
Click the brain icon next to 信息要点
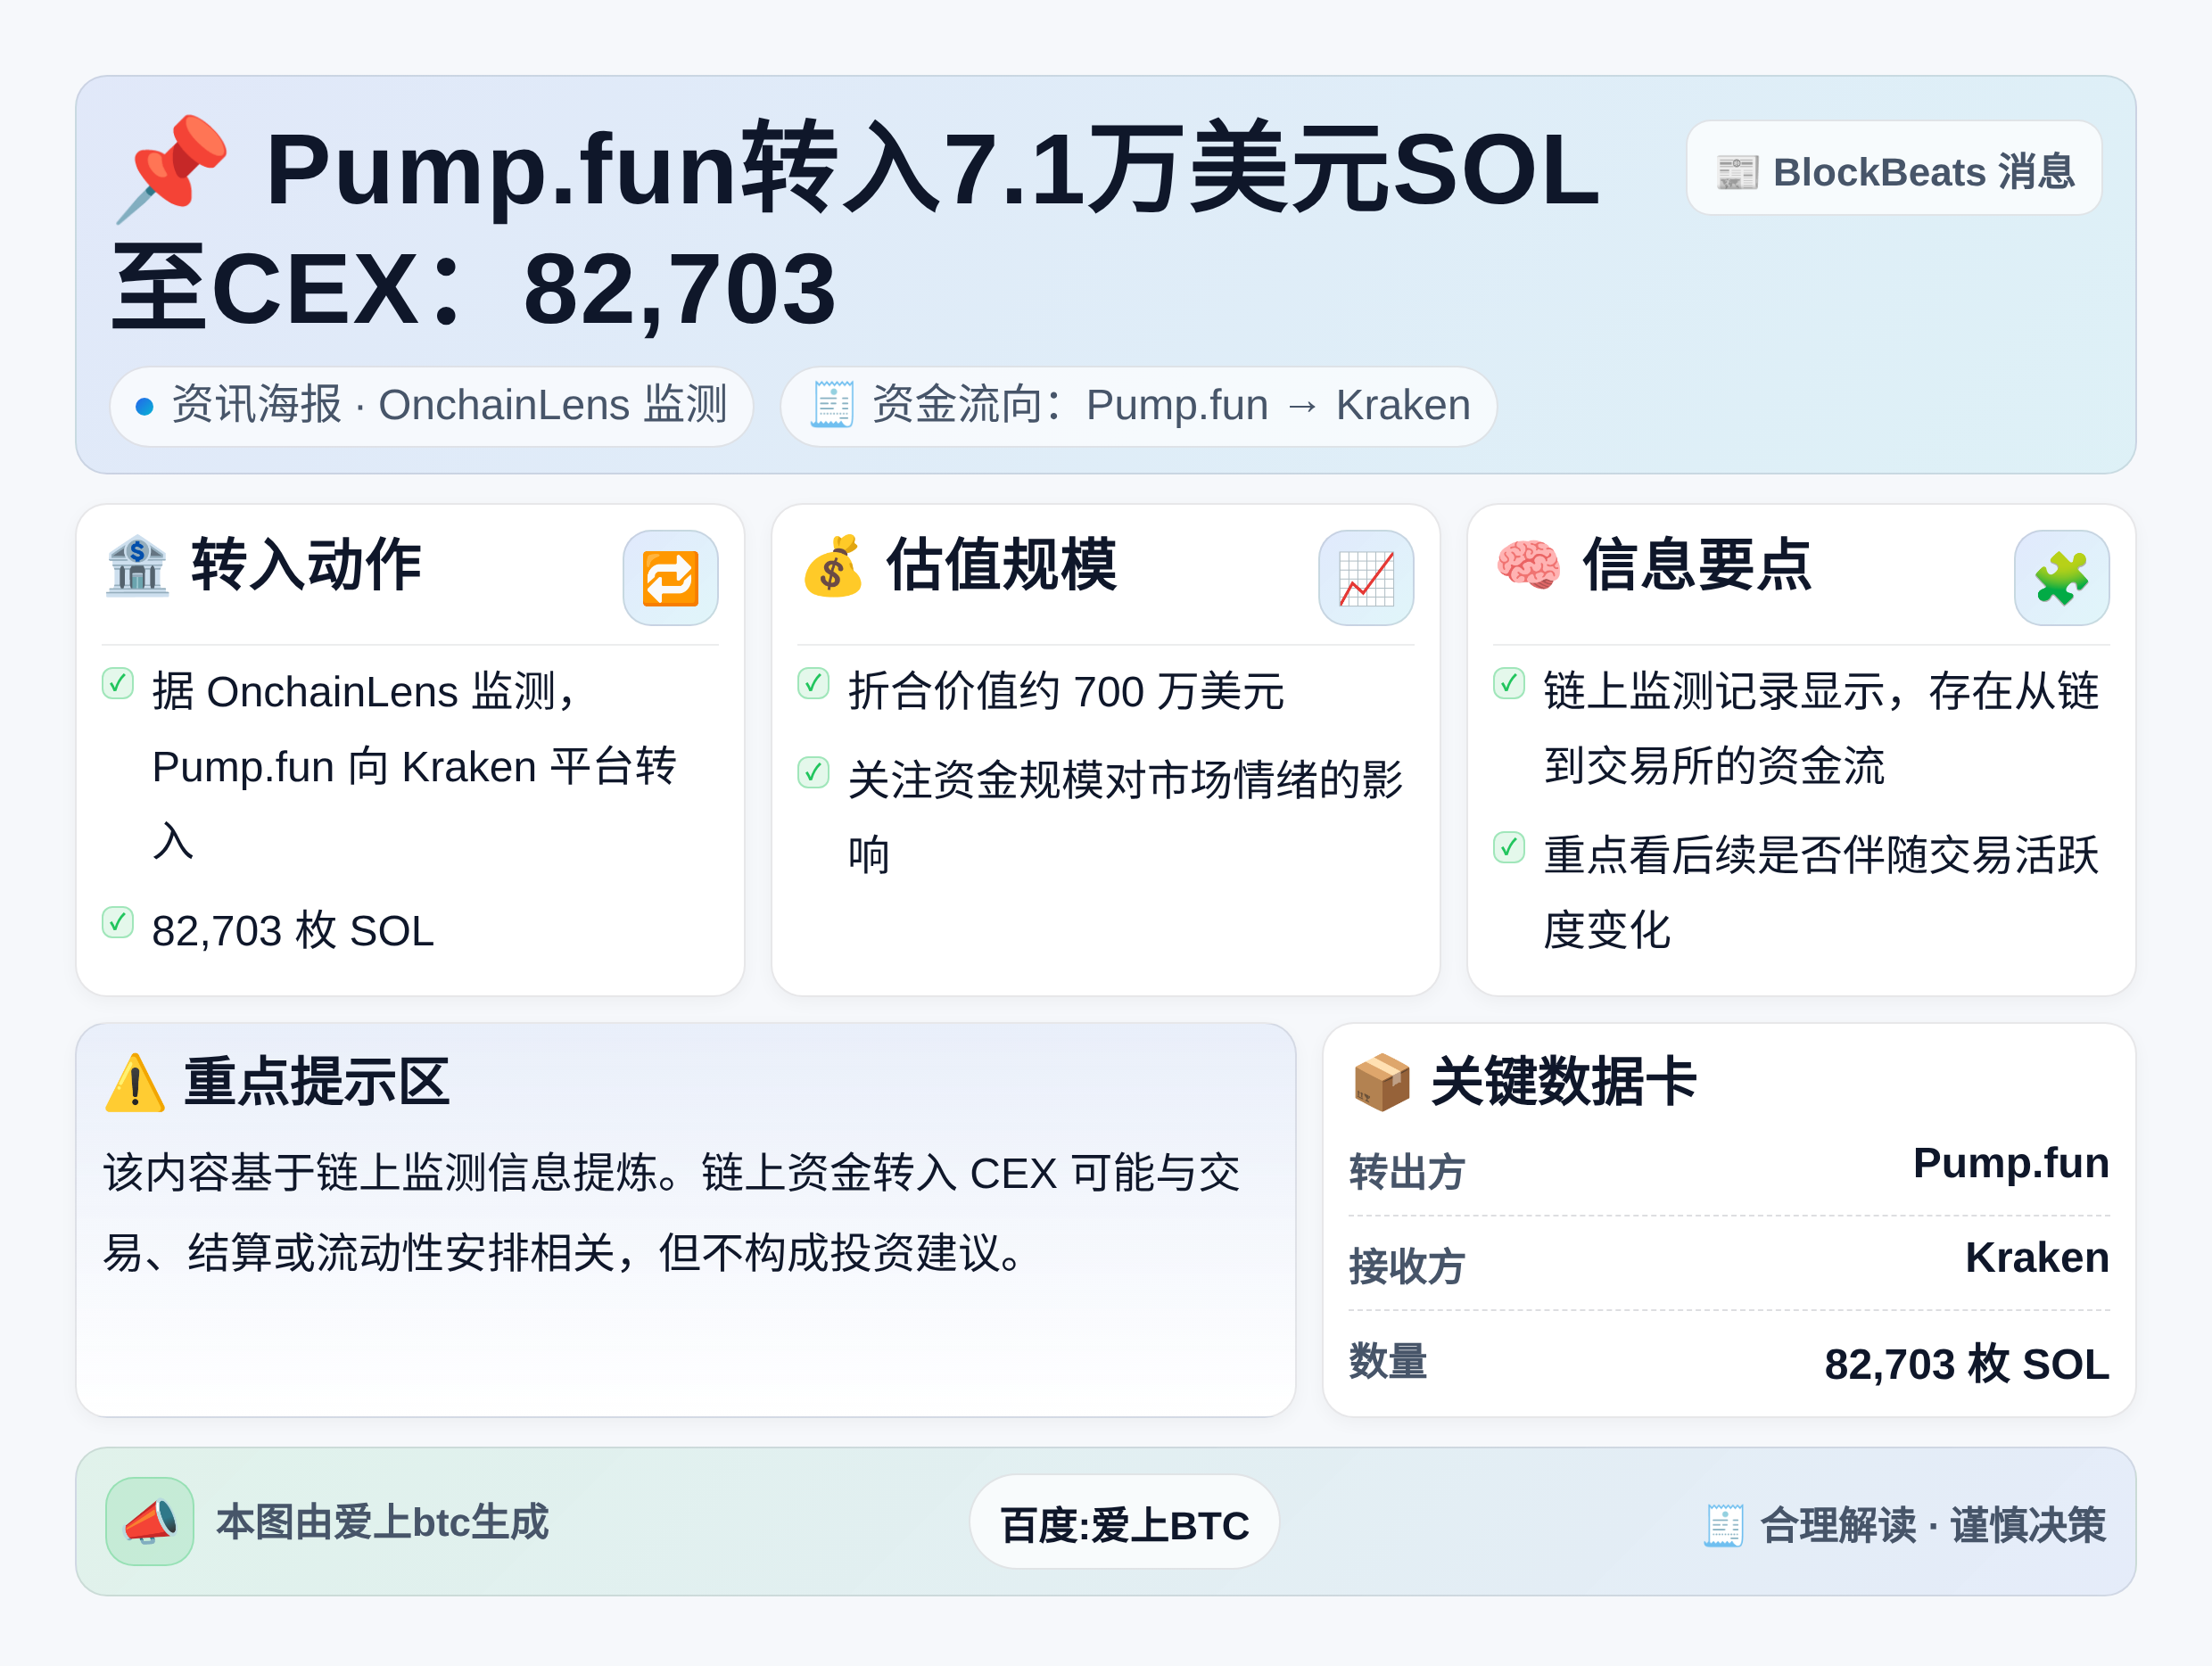[x=1528, y=566]
